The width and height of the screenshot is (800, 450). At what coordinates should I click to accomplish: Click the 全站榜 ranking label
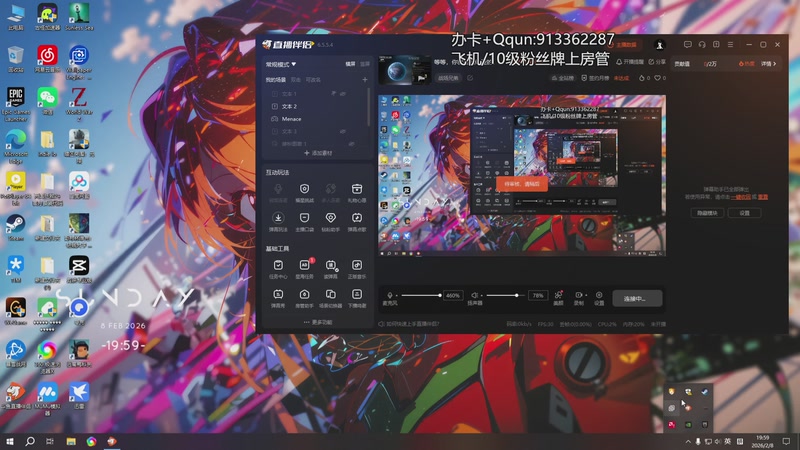562,78
